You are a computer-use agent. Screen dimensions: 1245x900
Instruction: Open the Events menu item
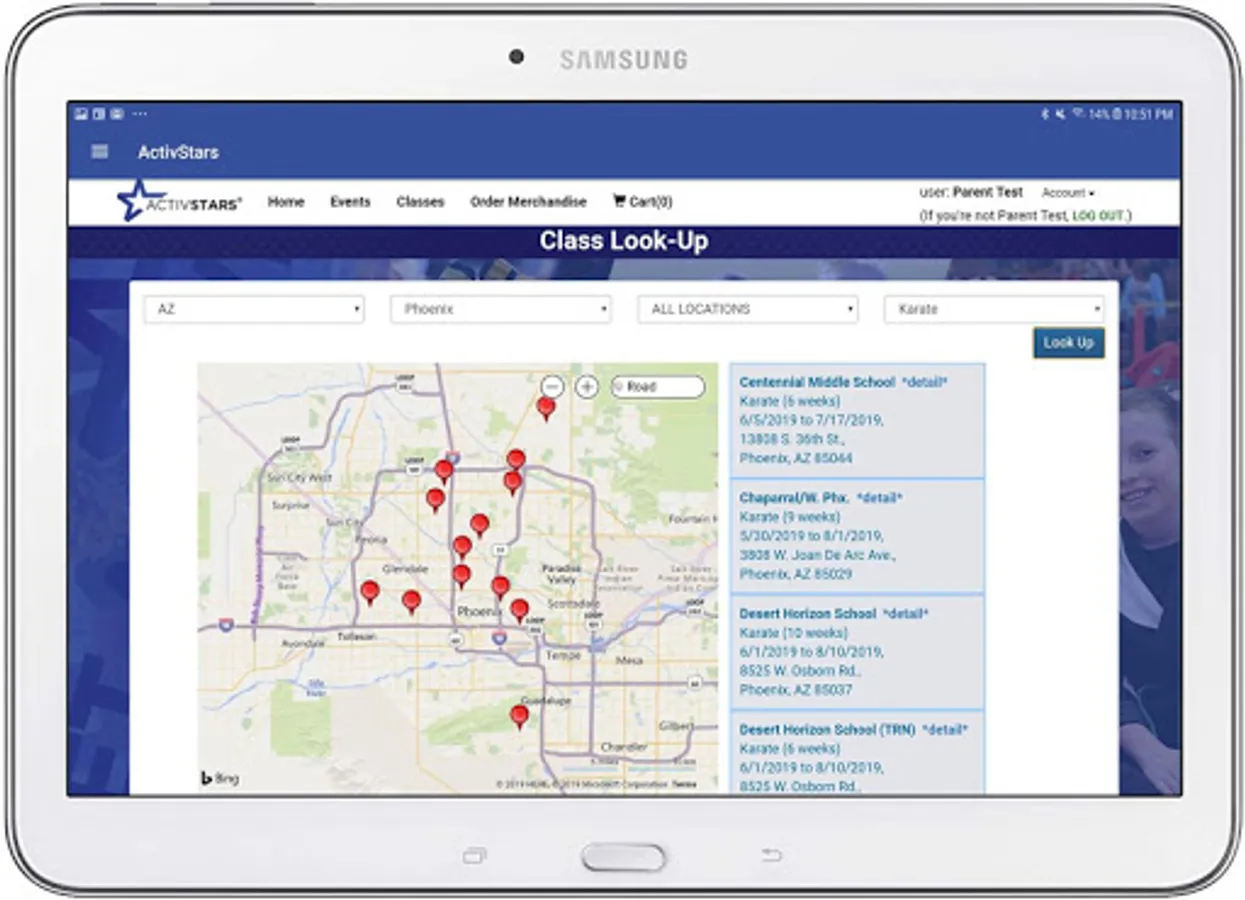[350, 201]
